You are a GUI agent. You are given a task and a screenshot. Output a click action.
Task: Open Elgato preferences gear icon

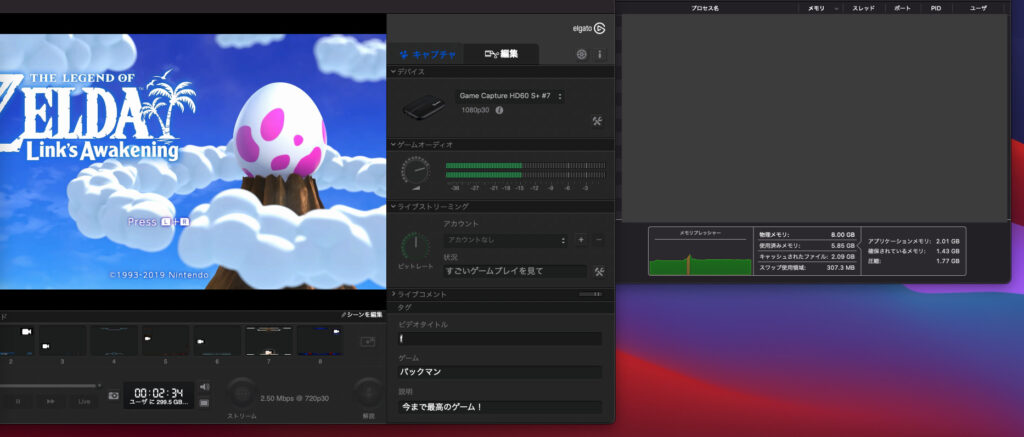click(x=581, y=55)
